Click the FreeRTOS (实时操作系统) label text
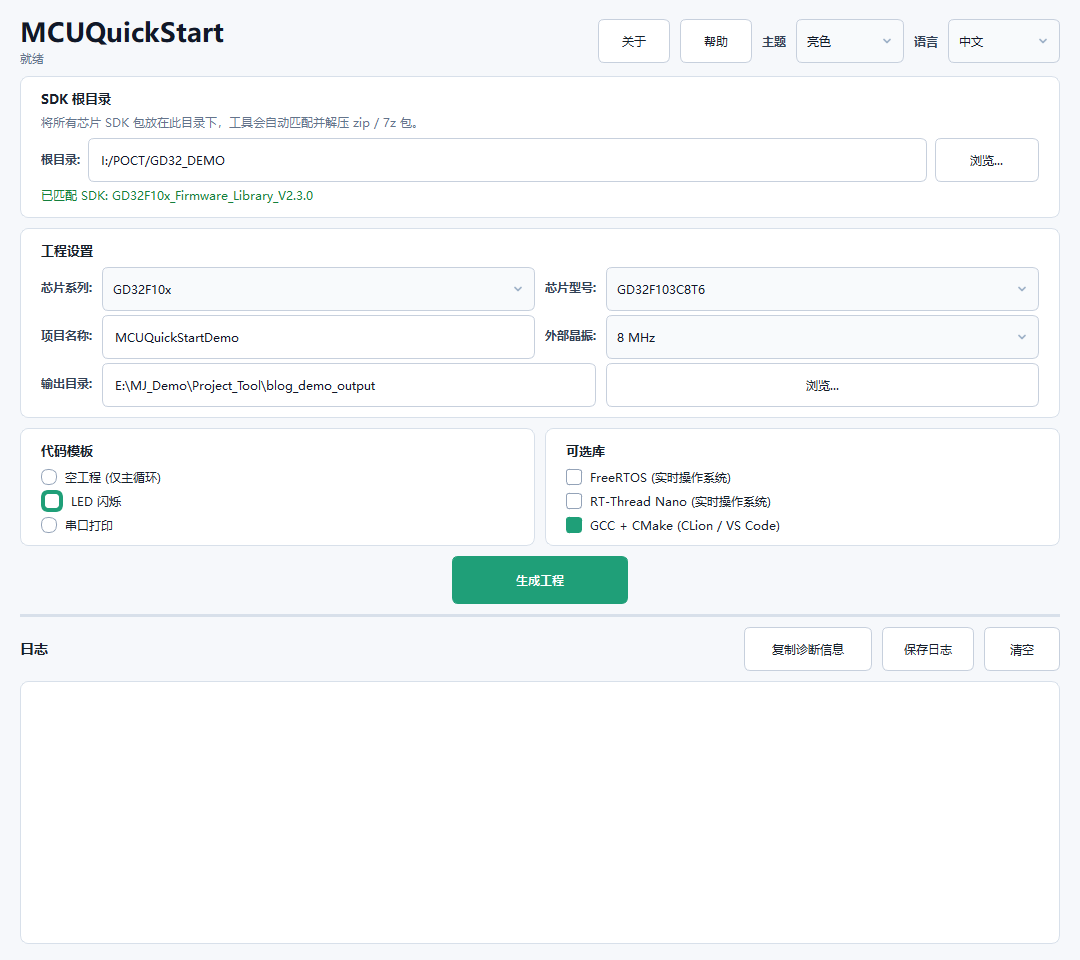The image size is (1080, 960). [660, 477]
